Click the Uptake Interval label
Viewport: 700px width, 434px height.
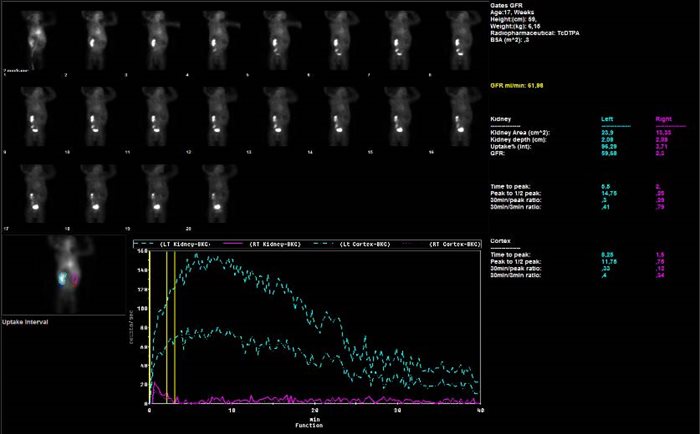tap(25, 322)
